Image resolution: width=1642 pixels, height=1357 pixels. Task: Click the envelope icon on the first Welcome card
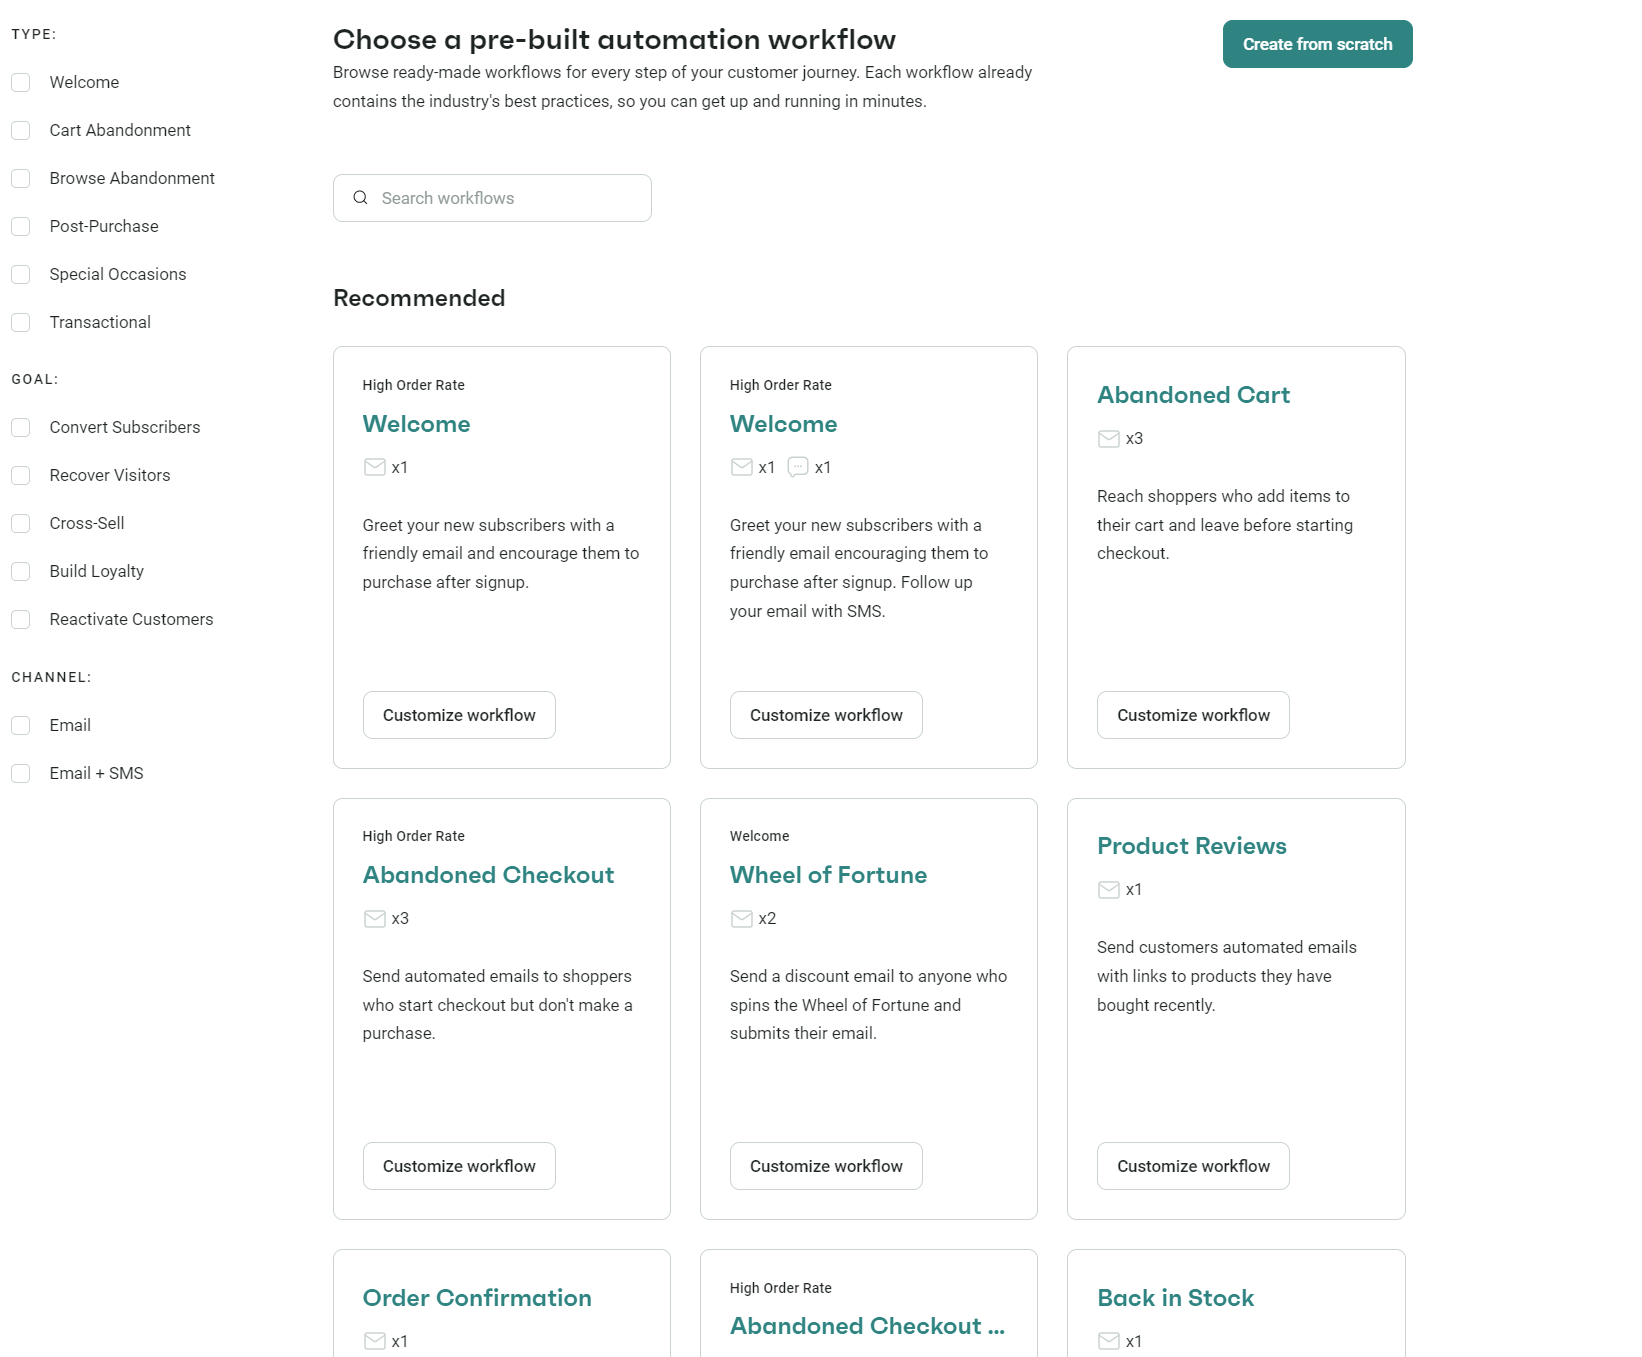click(374, 467)
